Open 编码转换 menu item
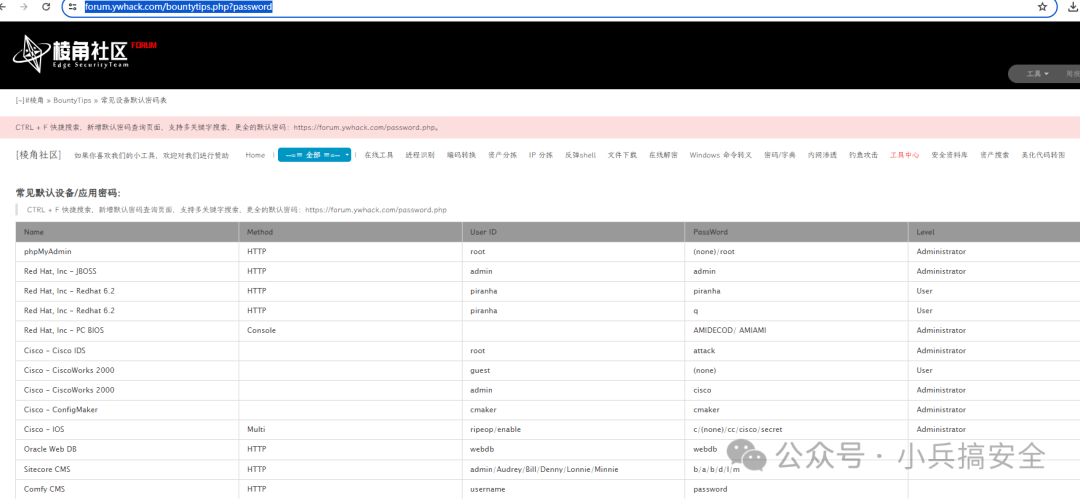 coord(461,155)
